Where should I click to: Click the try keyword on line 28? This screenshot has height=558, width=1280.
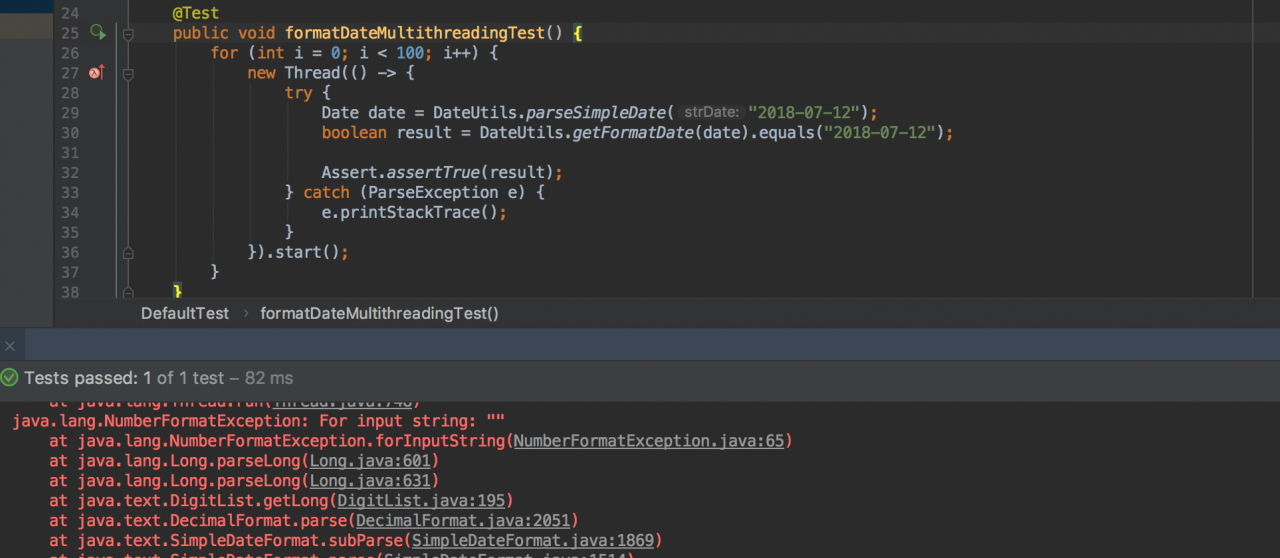point(298,93)
